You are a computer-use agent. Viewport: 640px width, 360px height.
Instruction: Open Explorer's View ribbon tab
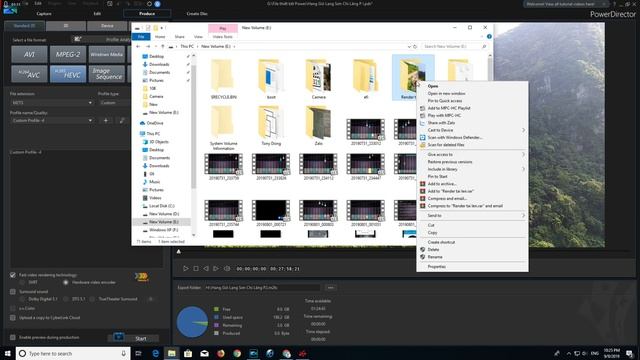[x=198, y=37]
